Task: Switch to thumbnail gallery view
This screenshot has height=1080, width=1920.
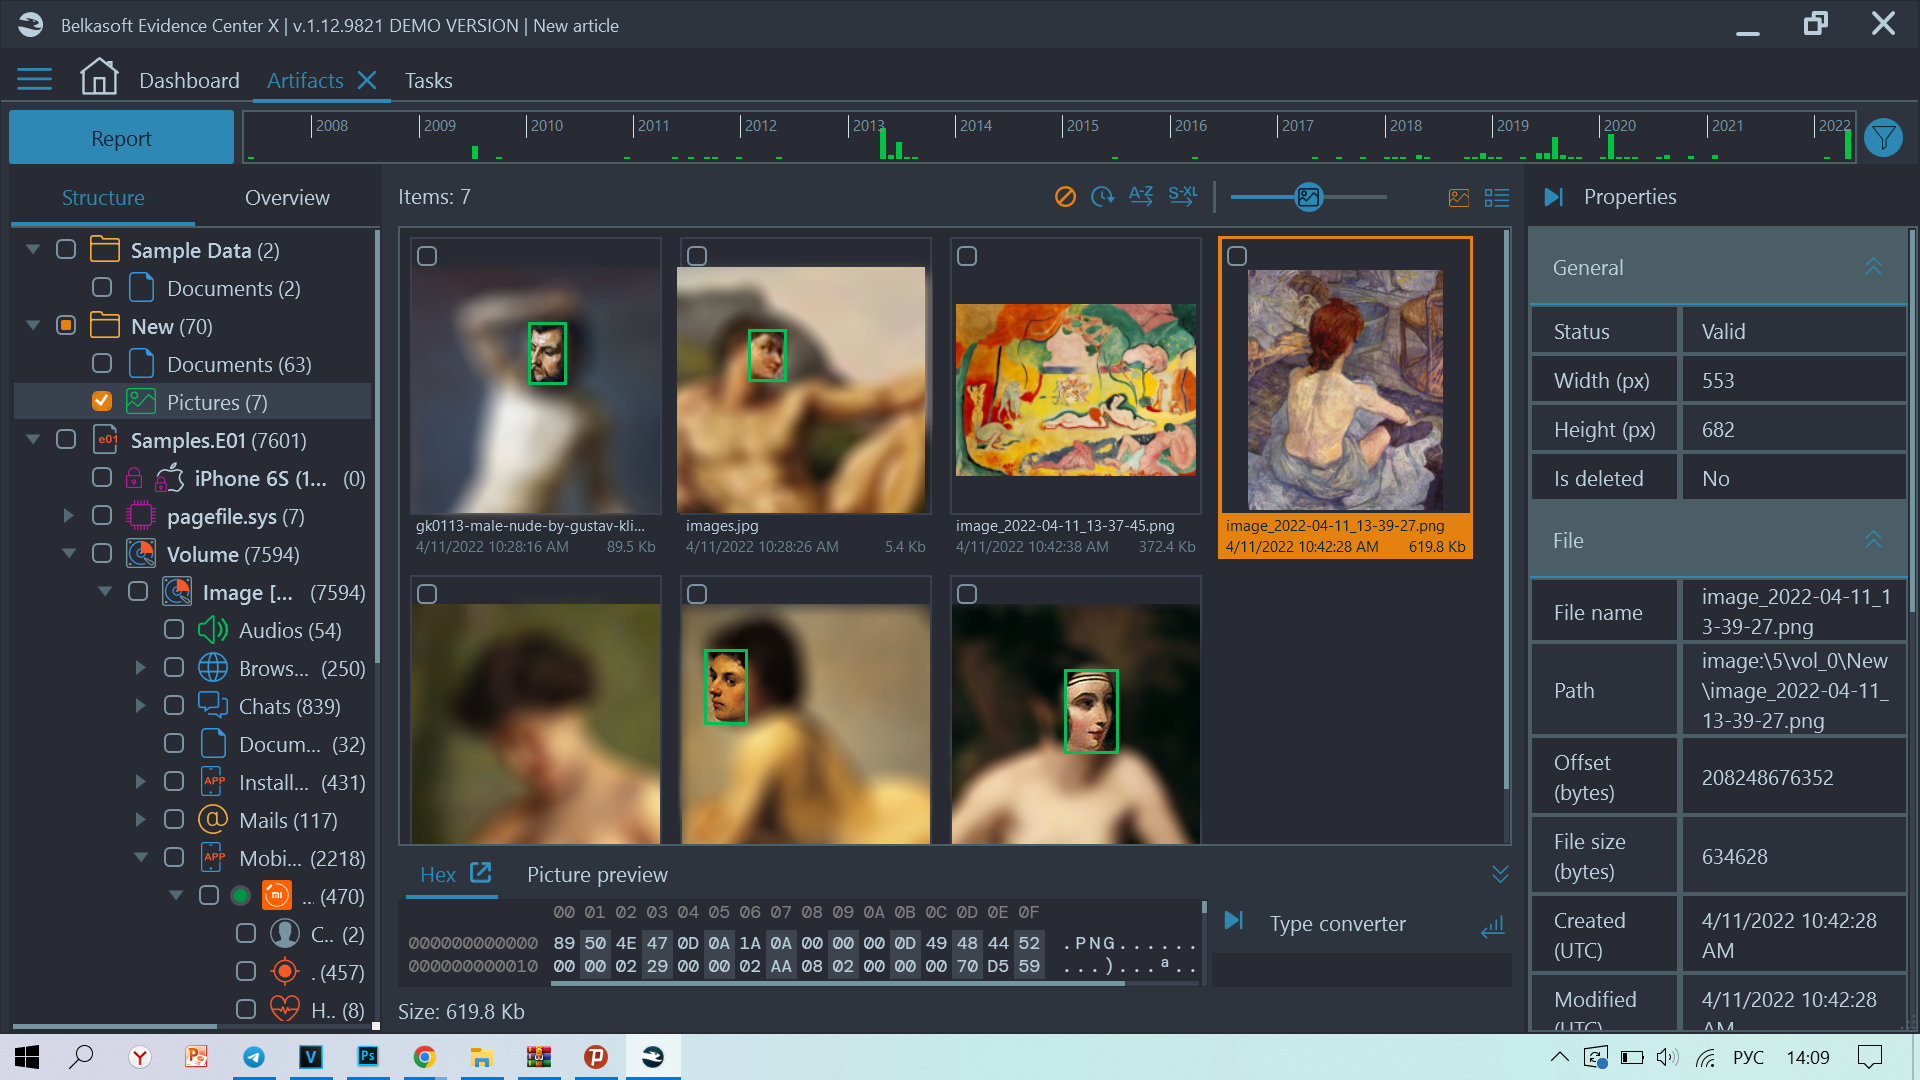Action: [1459, 198]
